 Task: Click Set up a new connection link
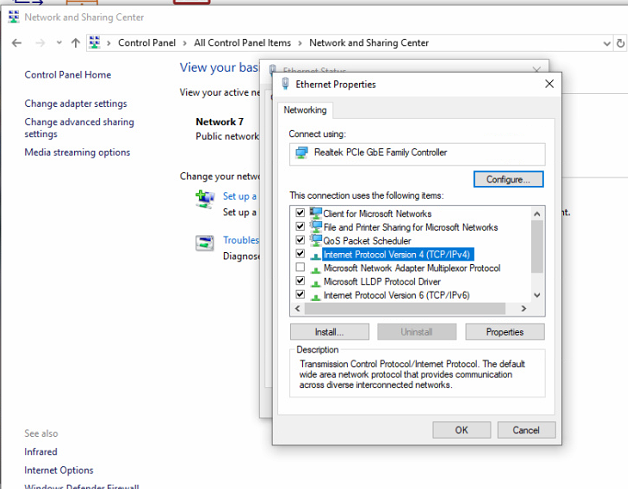click(x=240, y=196)
